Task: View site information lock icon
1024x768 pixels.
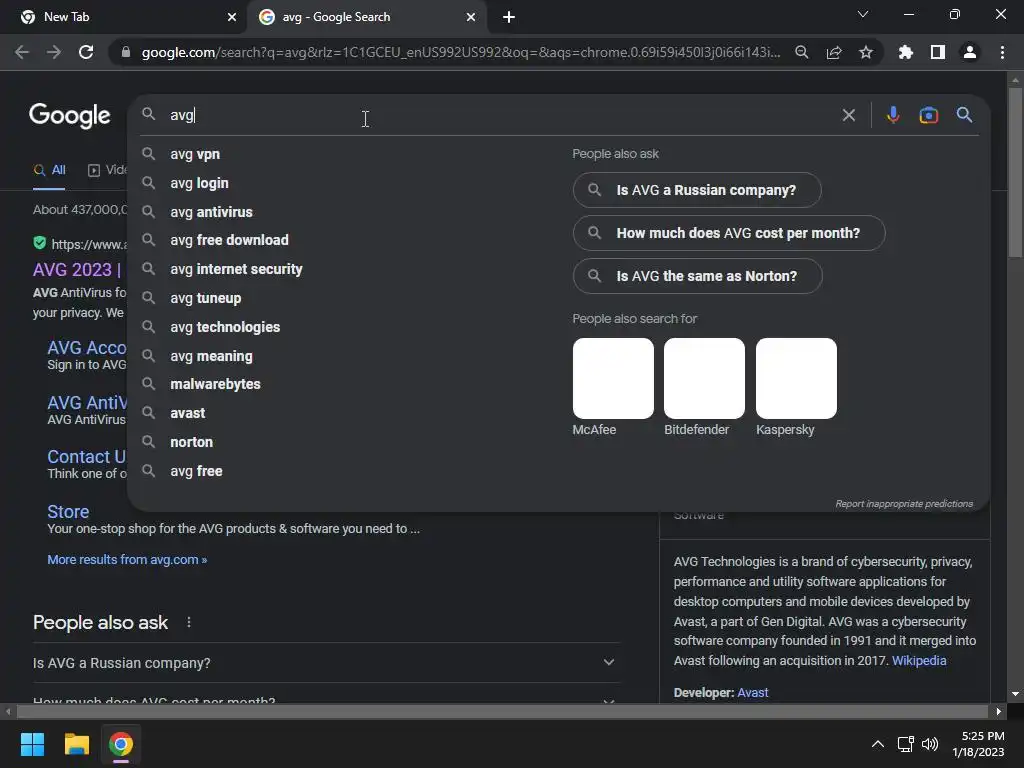Action: click(126, 52)
